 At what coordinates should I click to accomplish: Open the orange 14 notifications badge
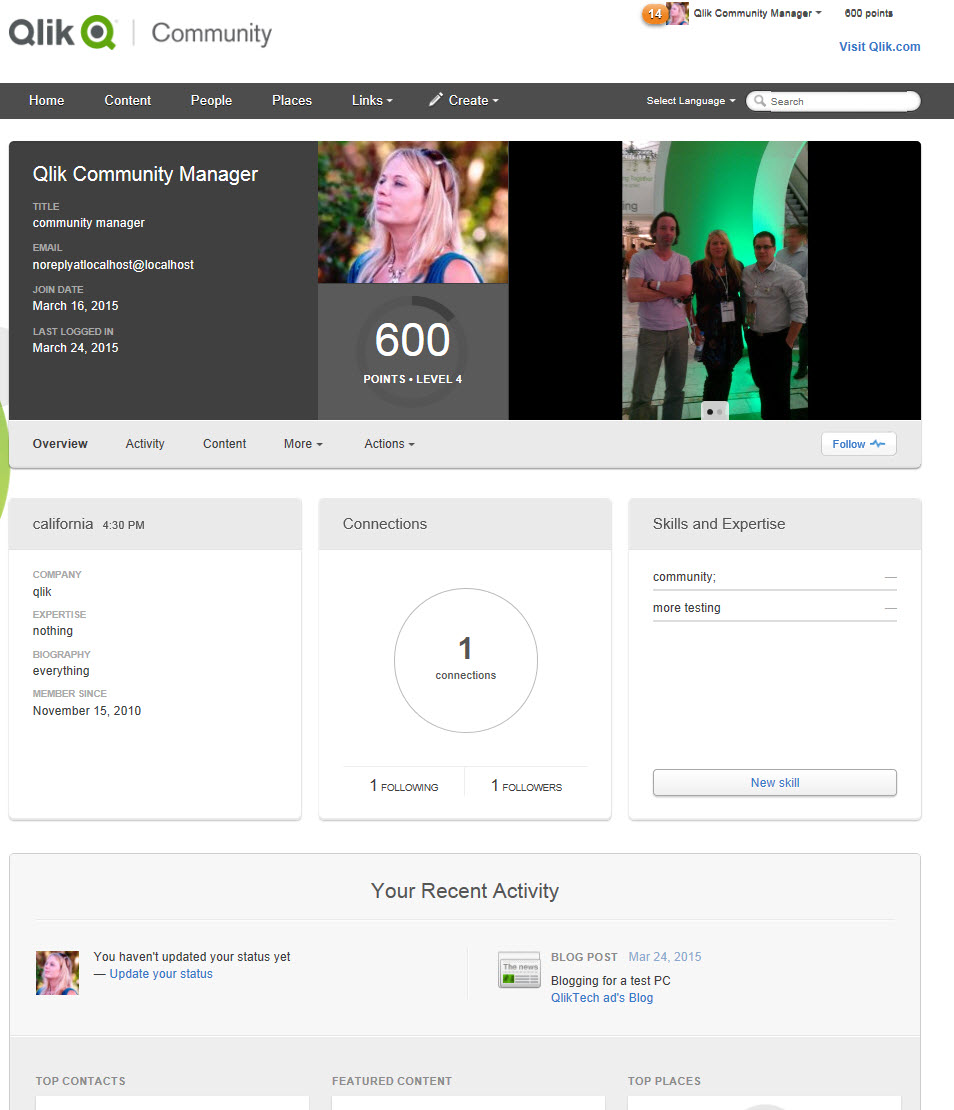click(x=655, y=13)
